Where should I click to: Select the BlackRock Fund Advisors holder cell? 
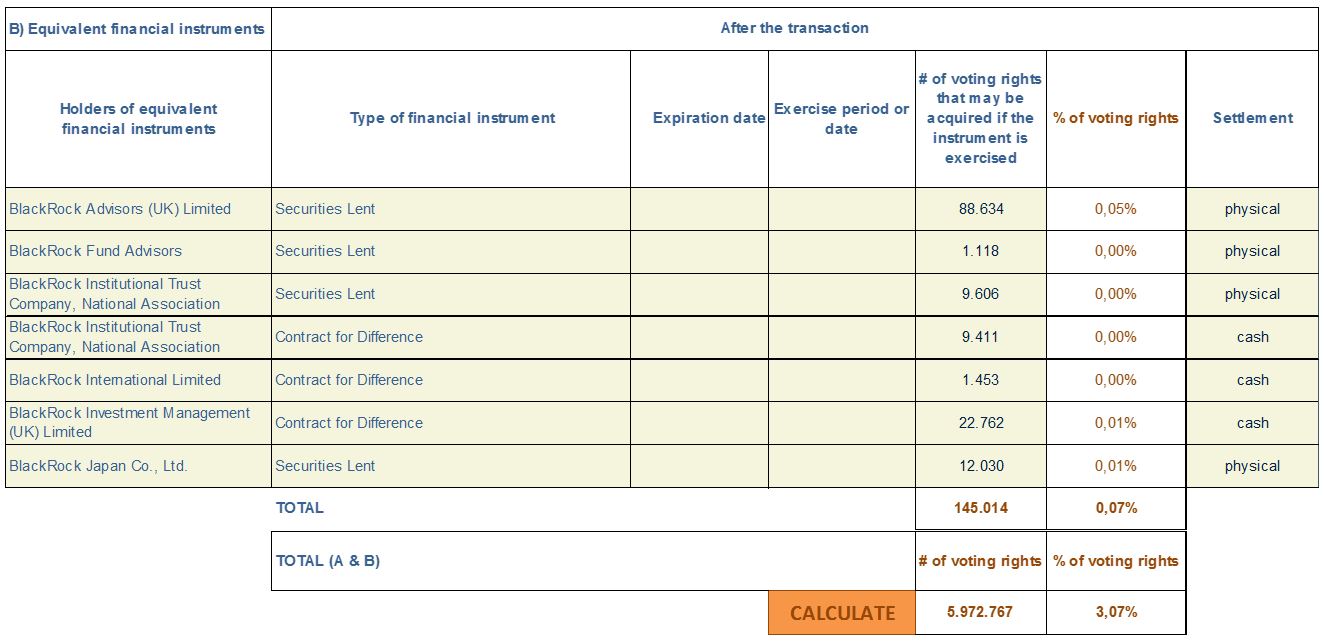(x=139, y=251)
